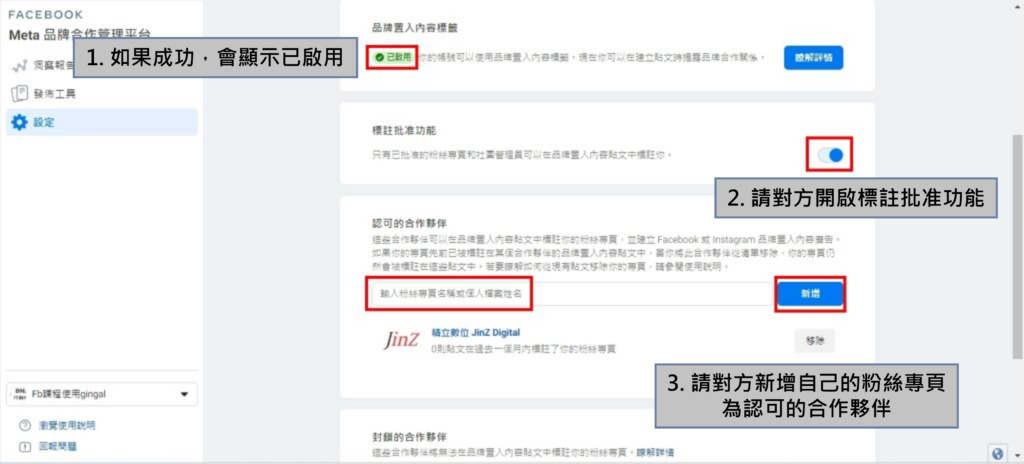Click the JinZ Digital partner logo
Viewport: 1024px width, 464px height.
click(x=400, y=340)
